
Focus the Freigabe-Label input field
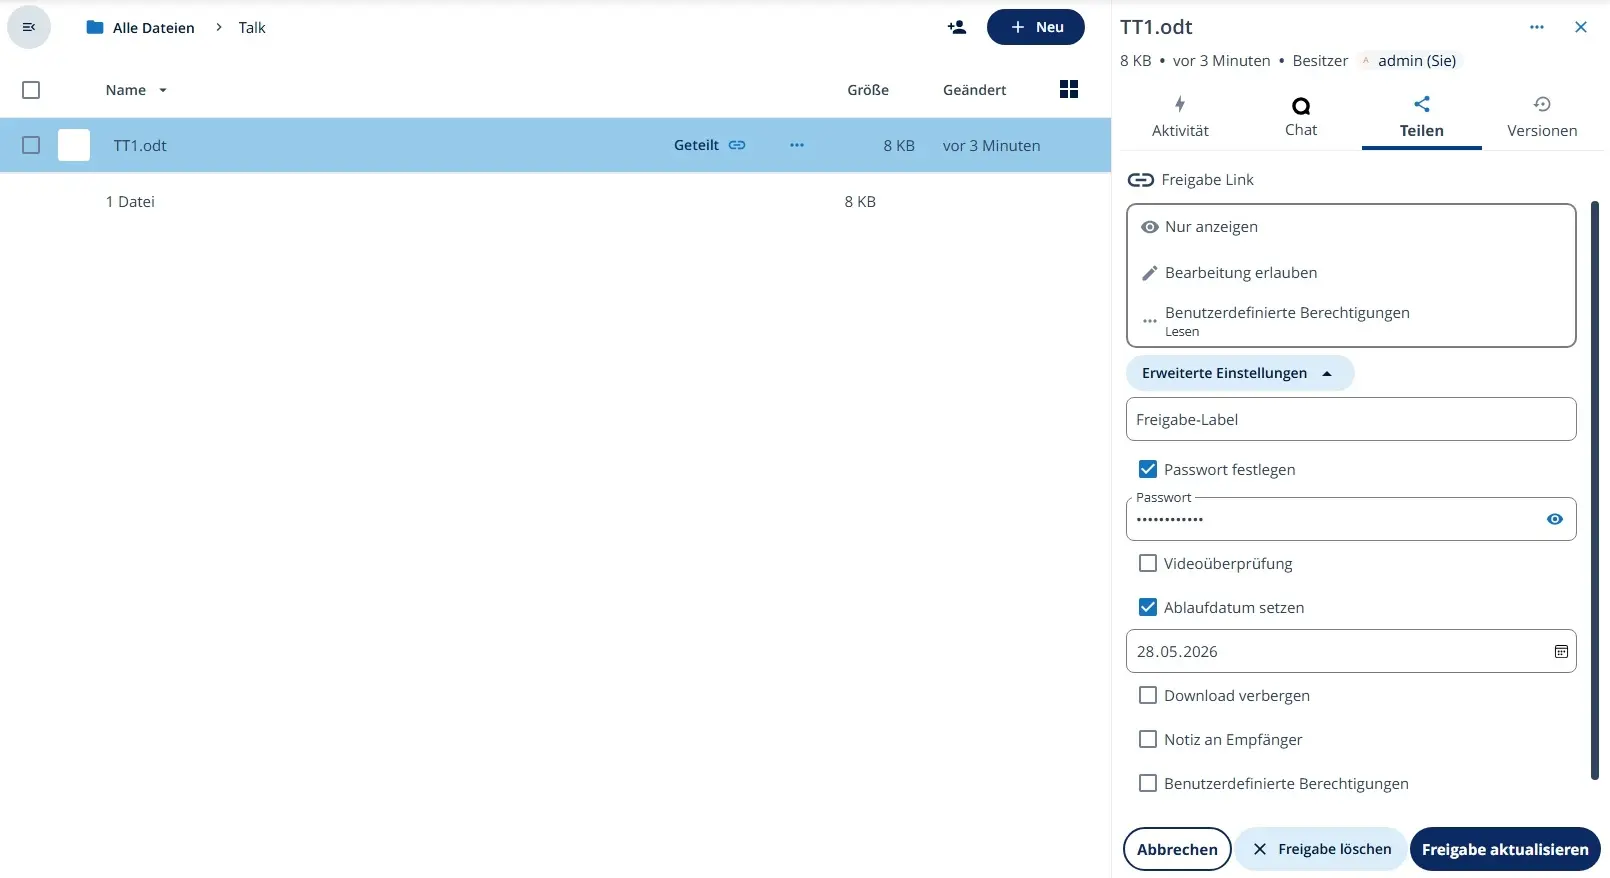coord(1351,419)
